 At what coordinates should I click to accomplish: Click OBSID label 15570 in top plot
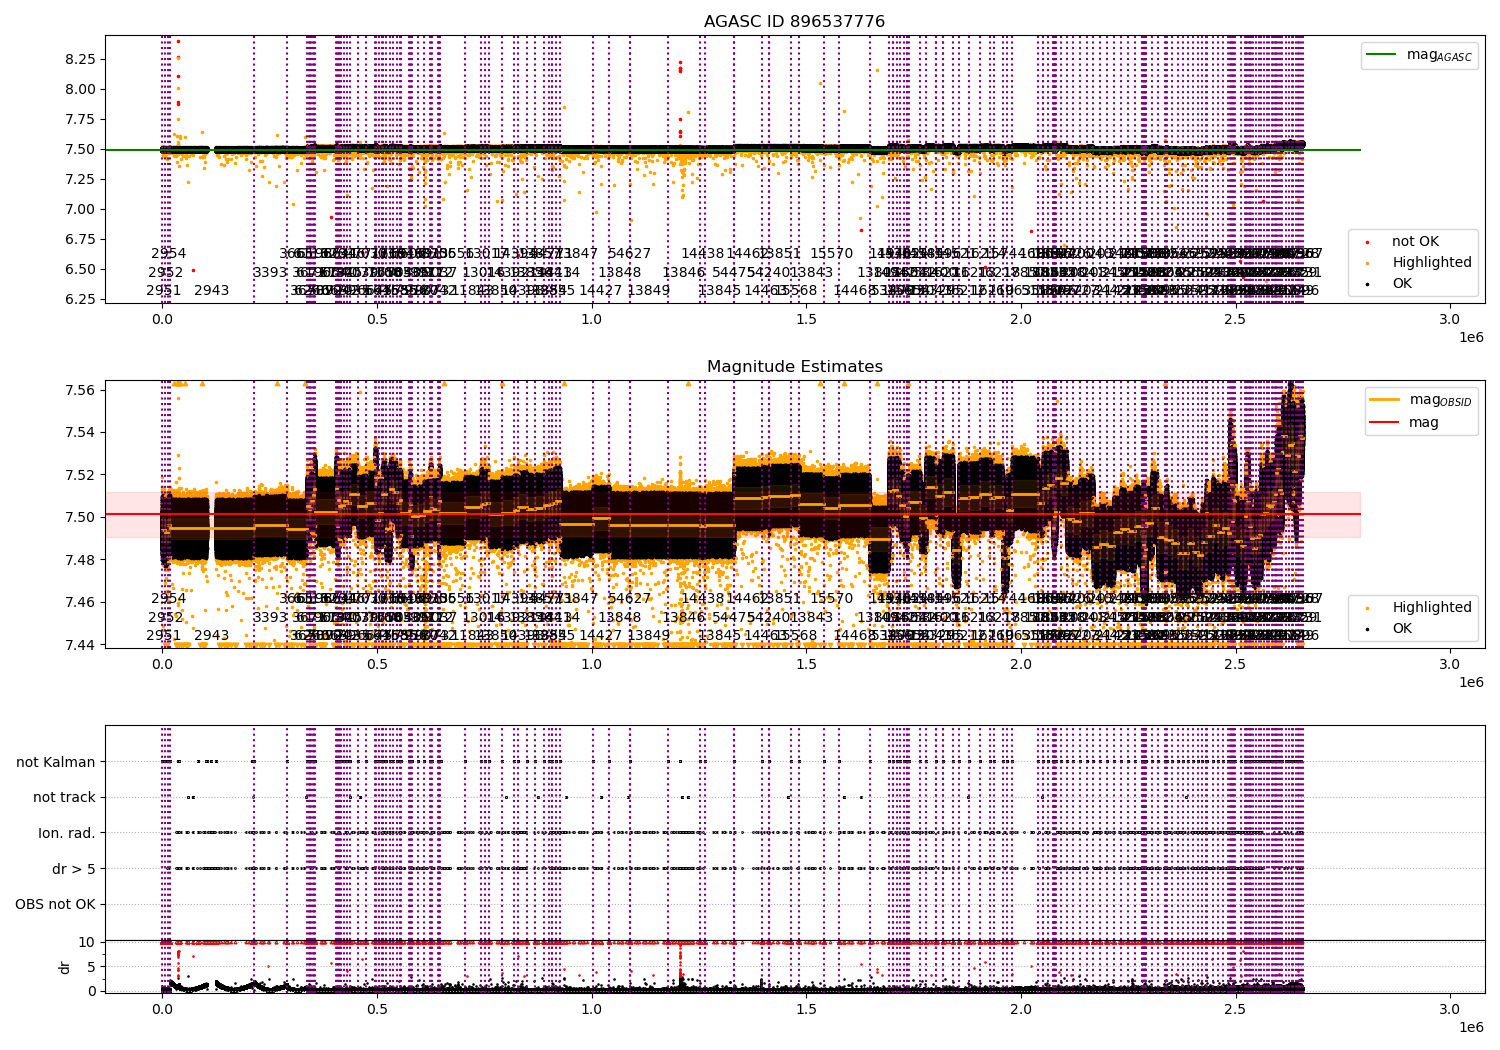point(832,254)
